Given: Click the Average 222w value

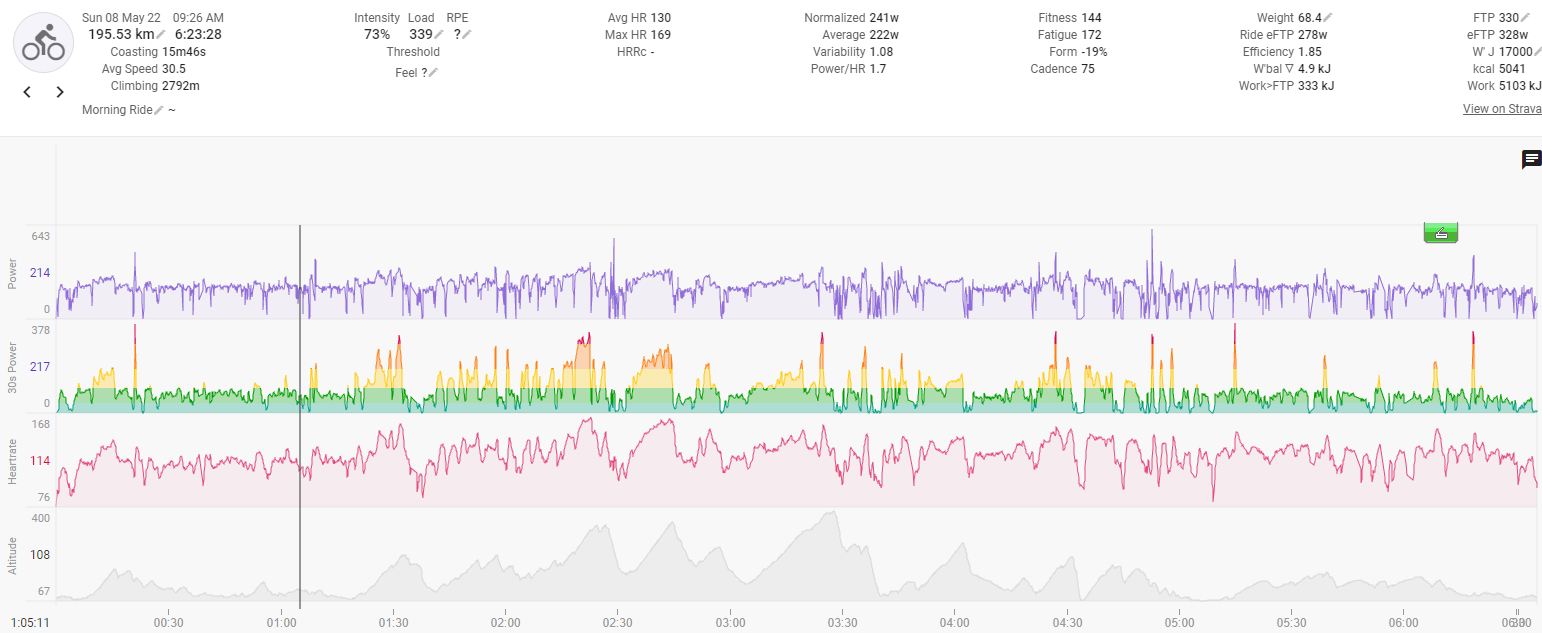Looking at the screenshot, I should 885,35.
